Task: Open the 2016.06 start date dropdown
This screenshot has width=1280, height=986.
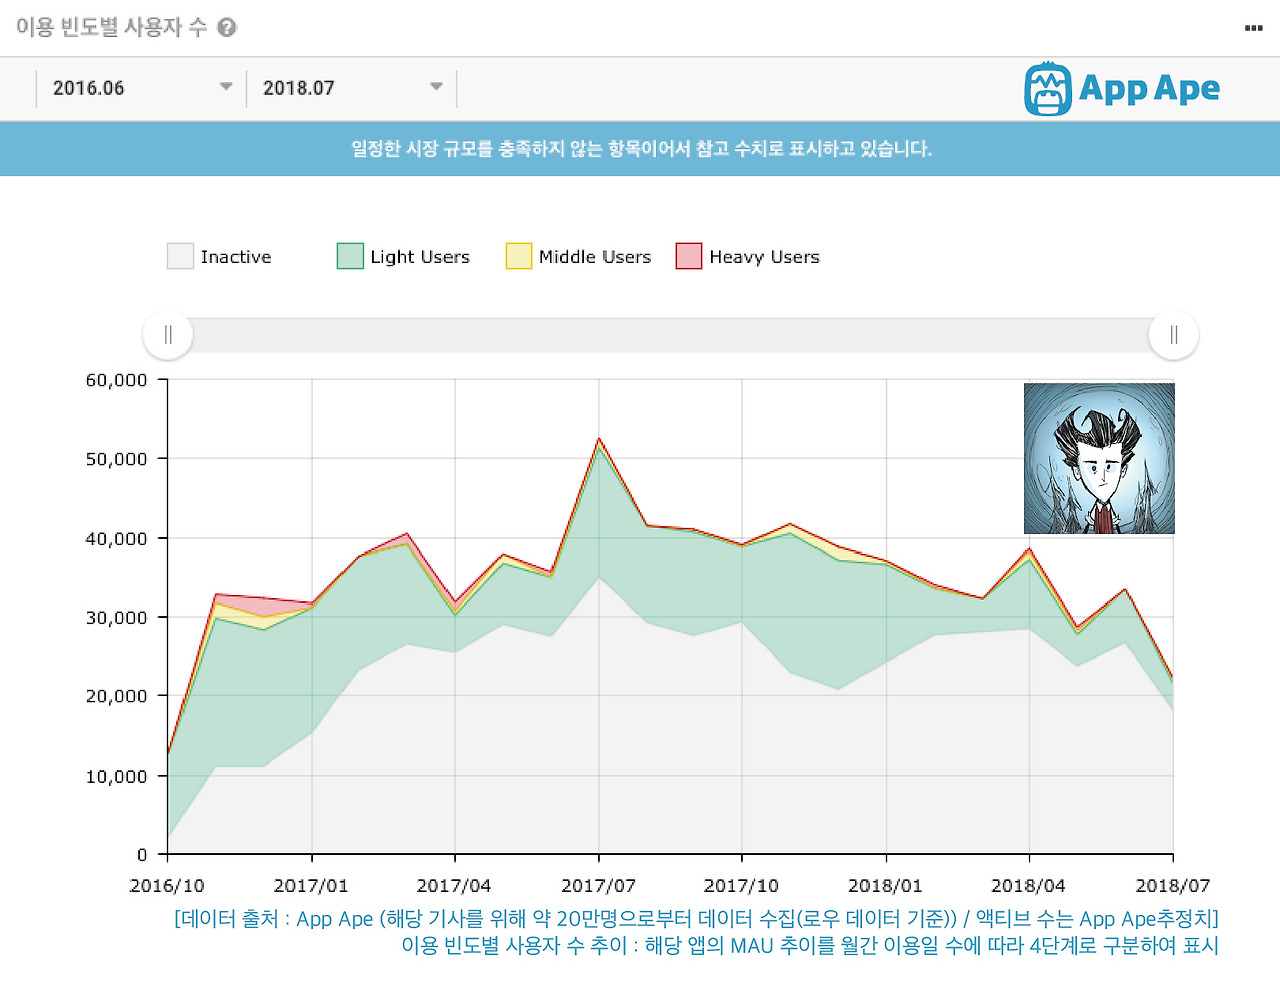Action: (140, 87)
